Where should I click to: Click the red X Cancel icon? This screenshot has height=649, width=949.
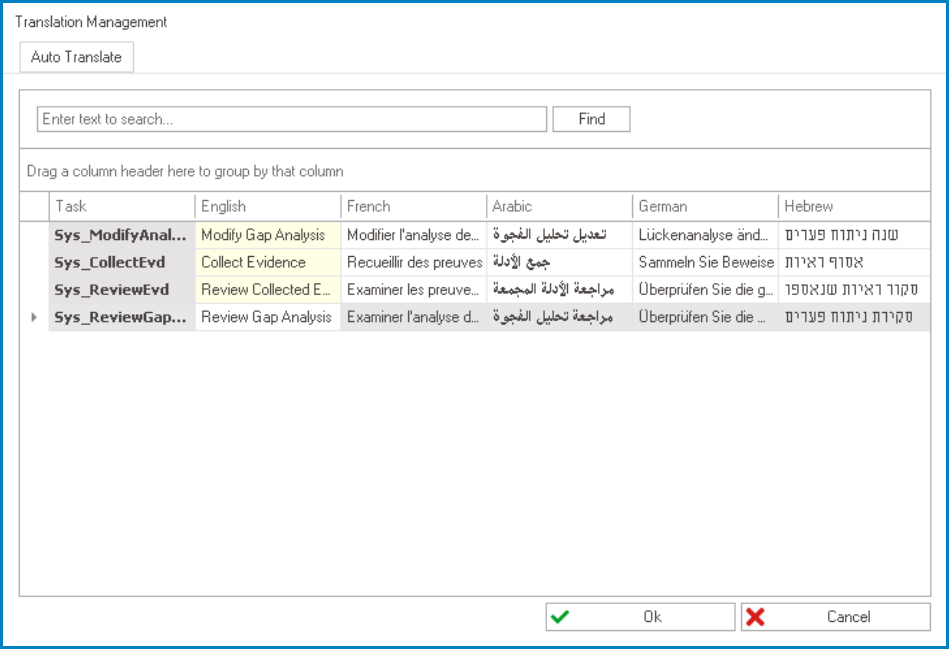(x=757, y=616)
